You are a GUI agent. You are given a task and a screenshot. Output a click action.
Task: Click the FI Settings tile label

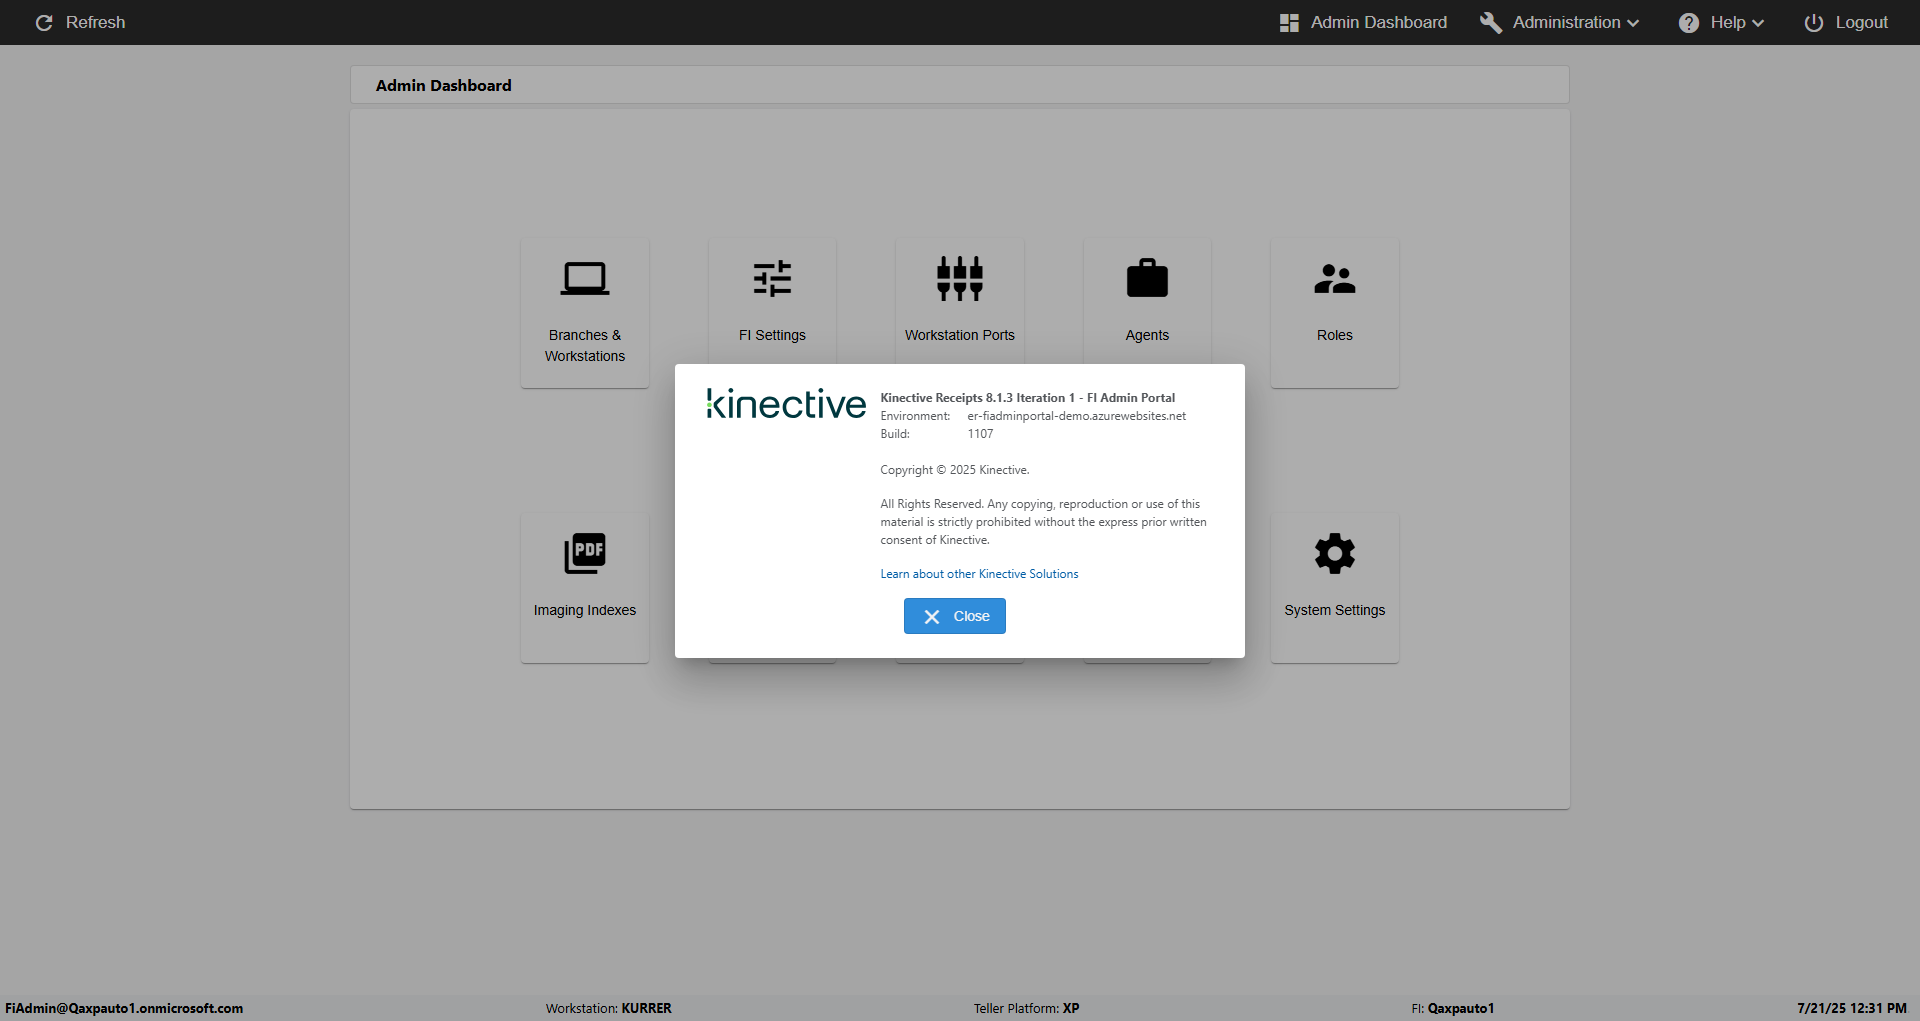772,335
